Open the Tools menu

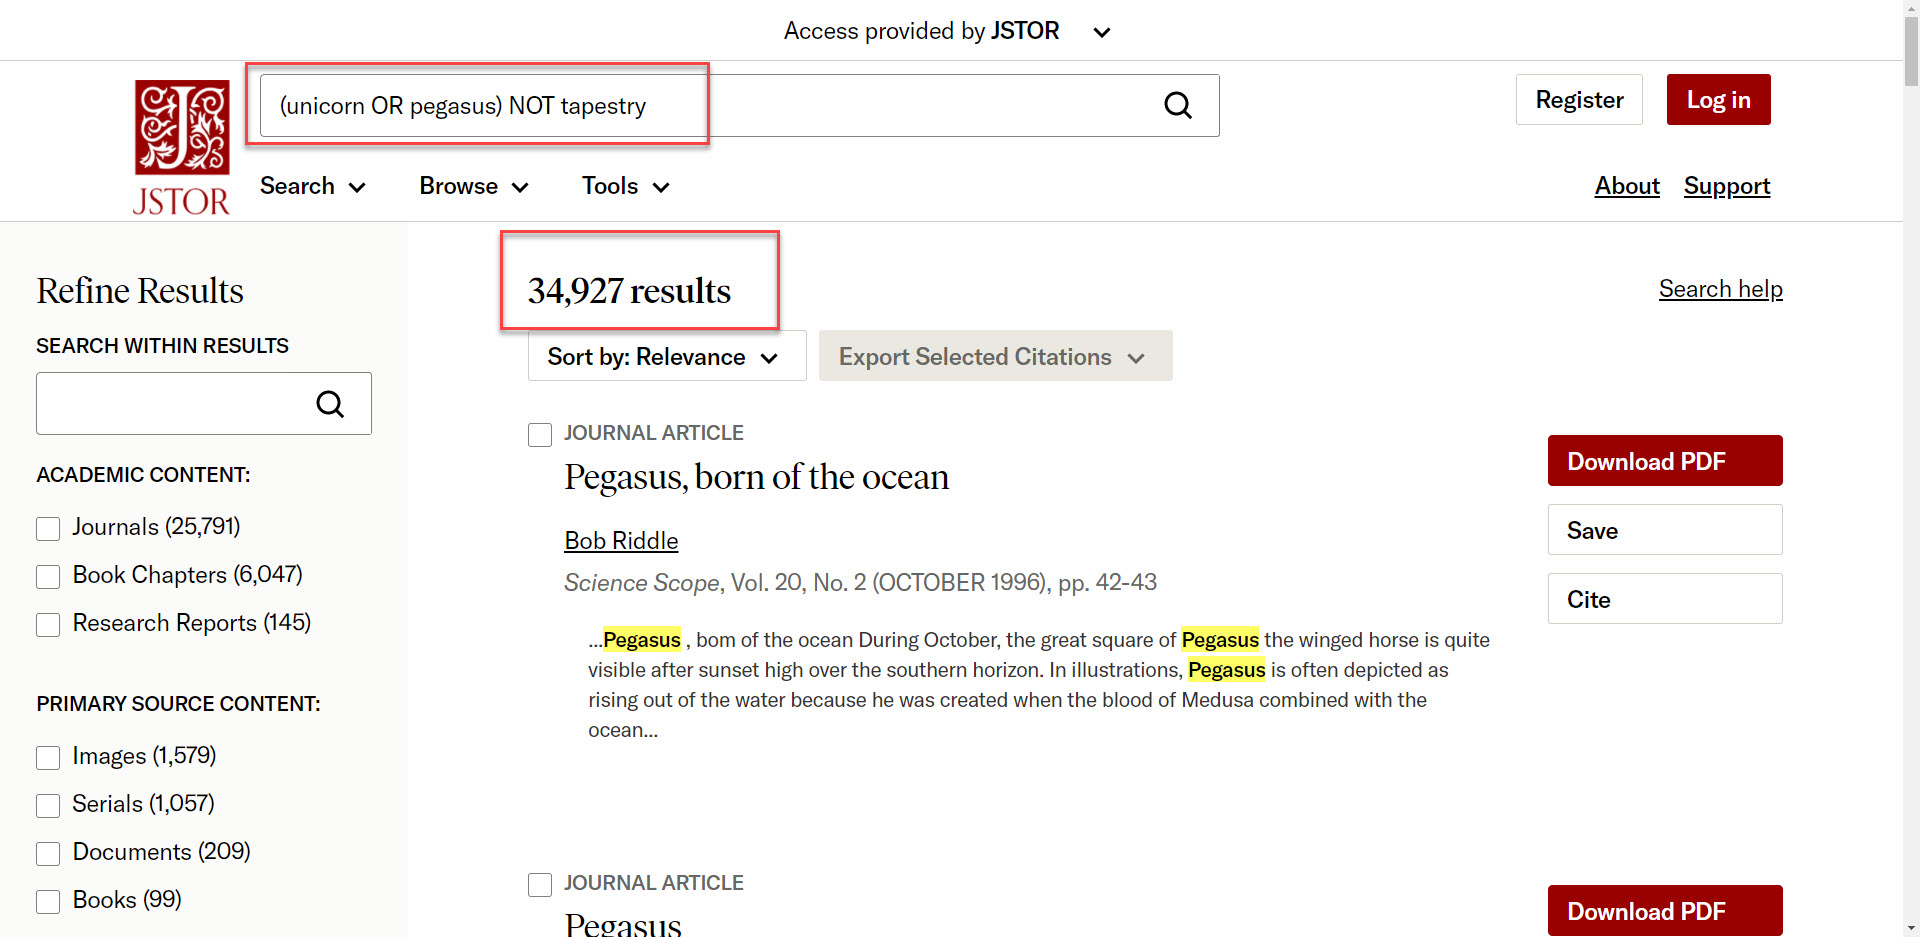pos(625,186)
